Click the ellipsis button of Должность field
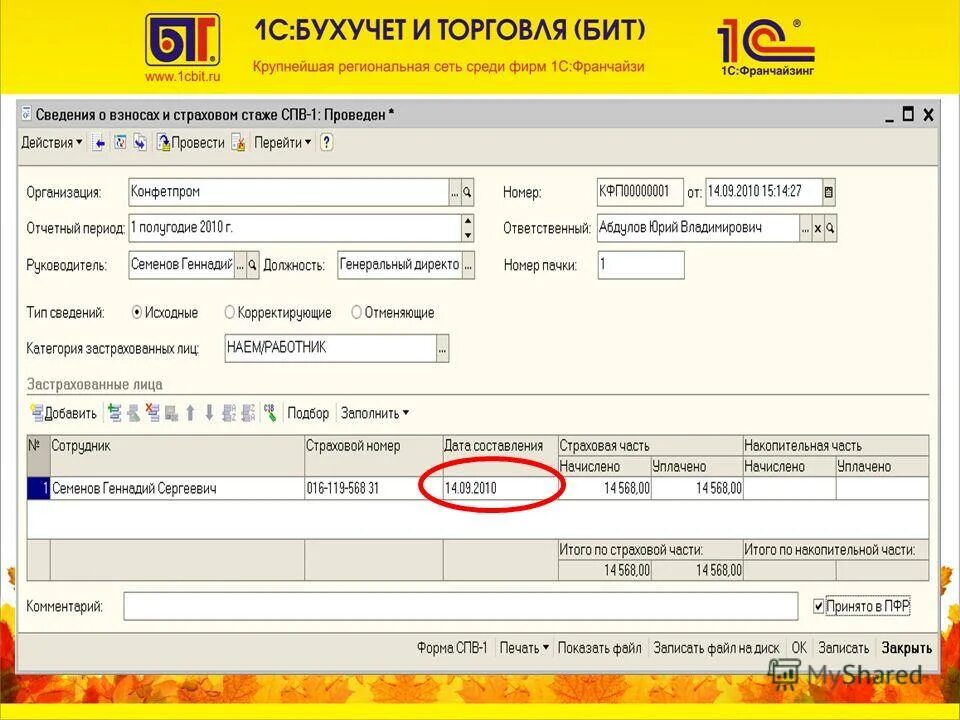The width and height of the screenshot is (960, 720). pos(468,265)
